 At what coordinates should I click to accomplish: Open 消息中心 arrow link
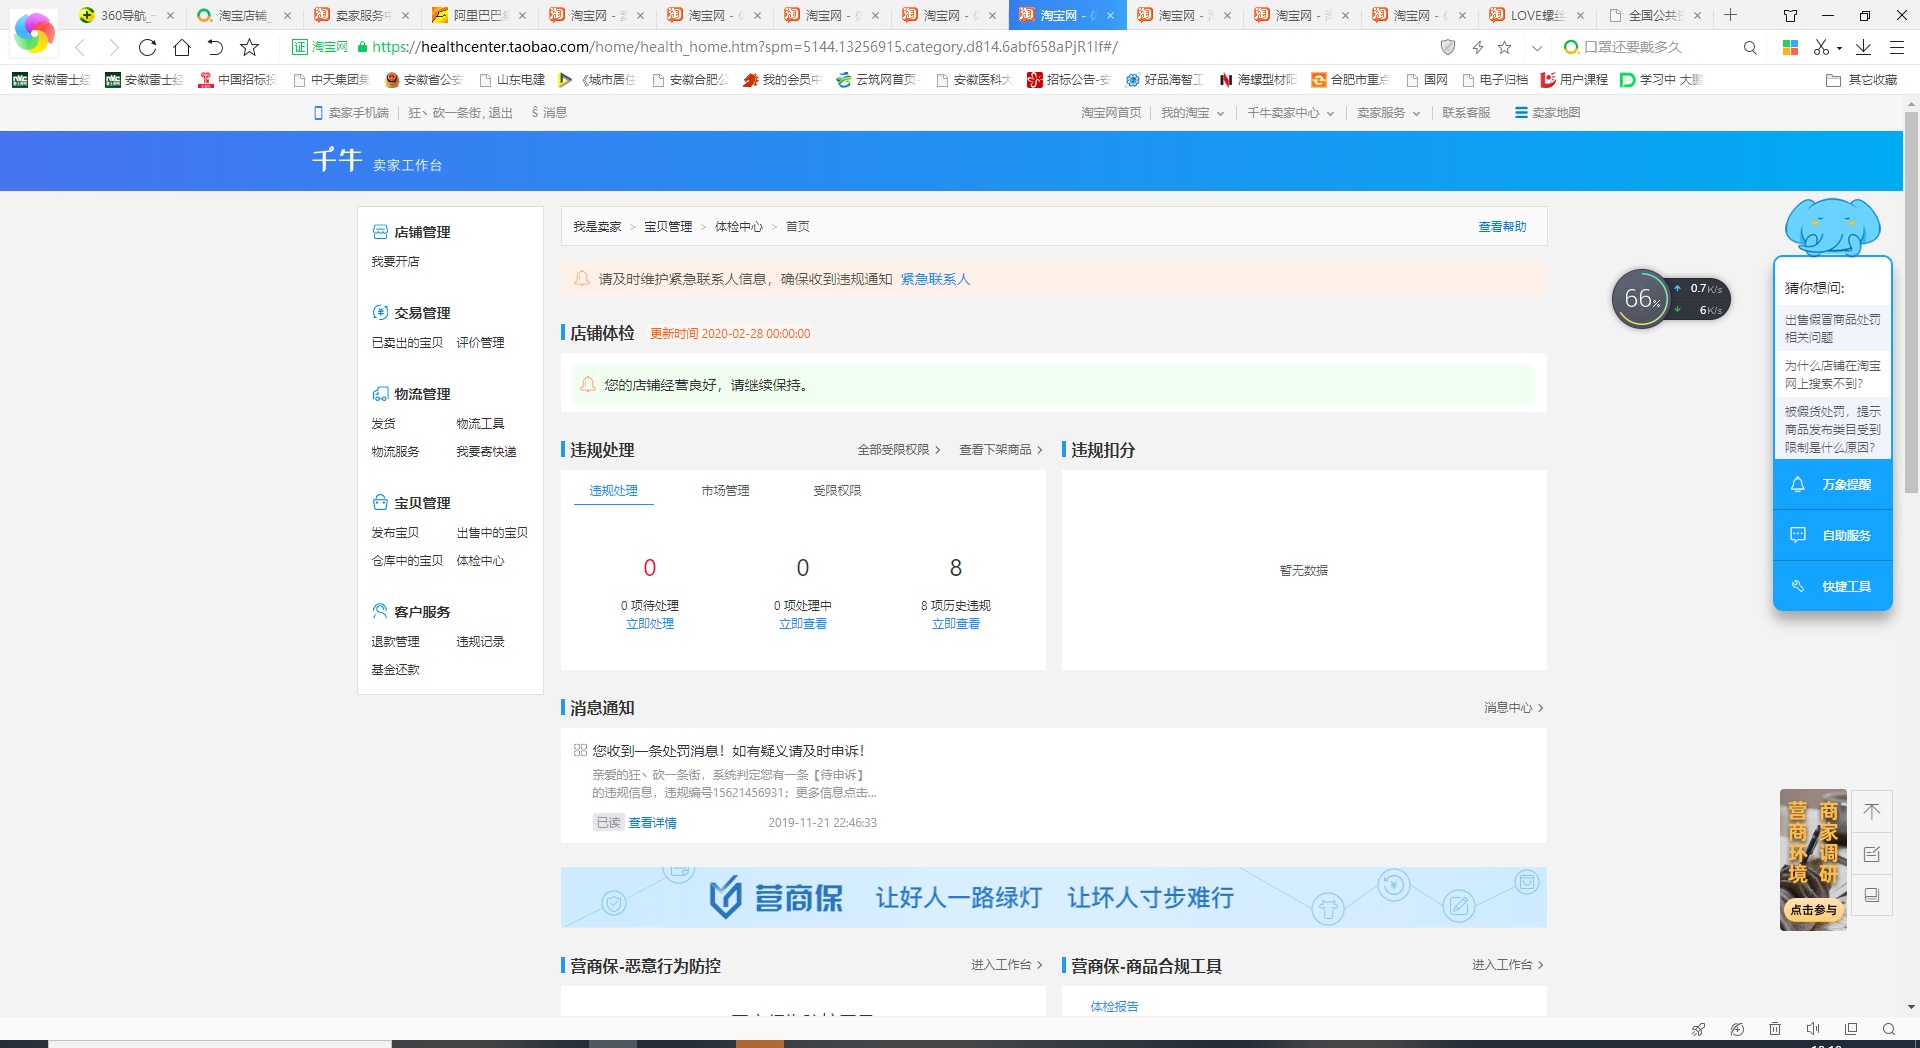(x=1513, y=708)
